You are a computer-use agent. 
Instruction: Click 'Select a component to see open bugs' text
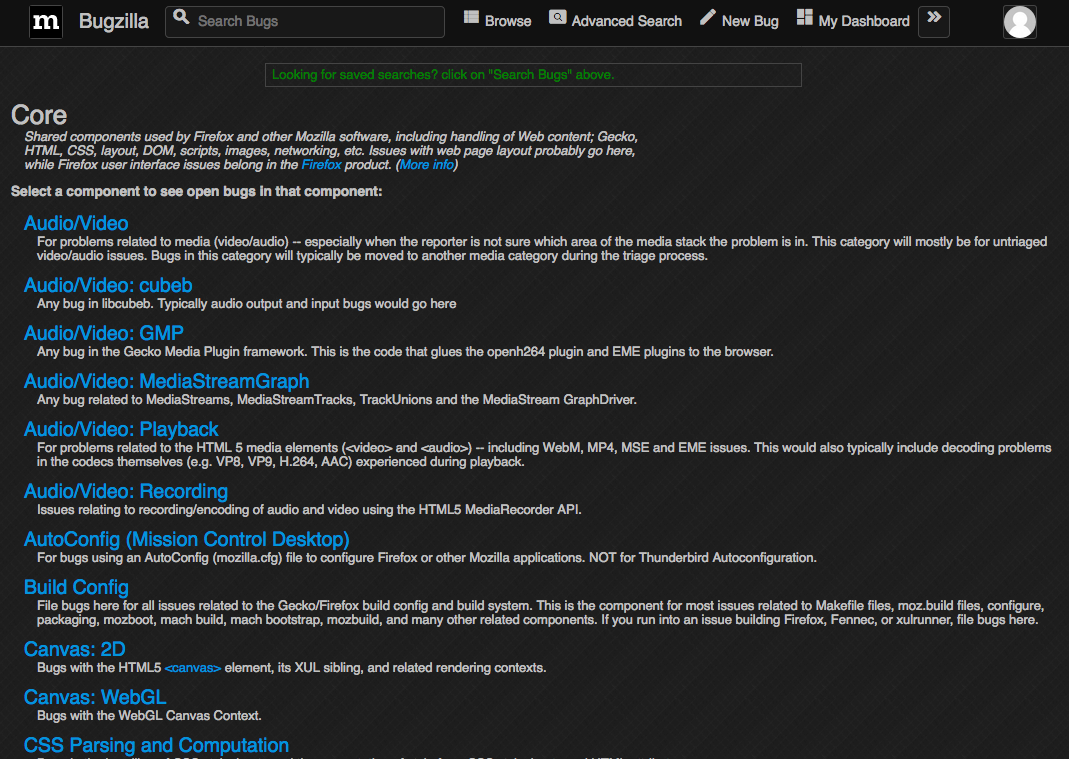click(x=196, y=192)
